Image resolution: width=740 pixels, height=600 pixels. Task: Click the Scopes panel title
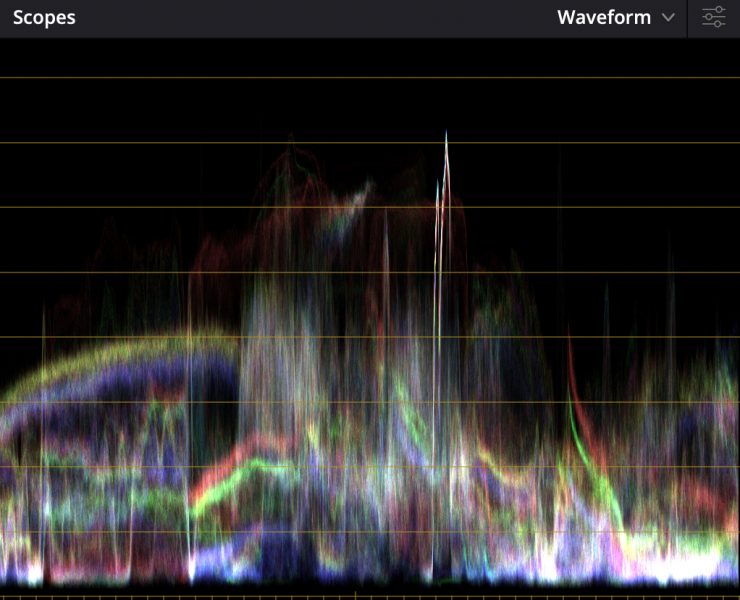click(44, 18)
